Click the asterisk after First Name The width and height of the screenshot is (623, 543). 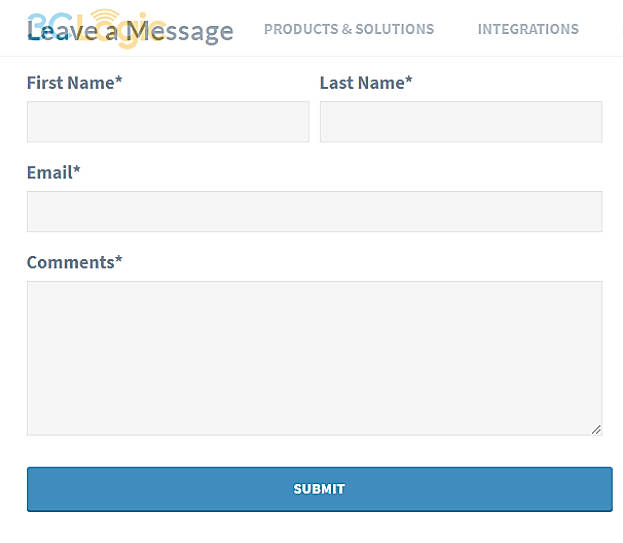[x=119, y=81]
